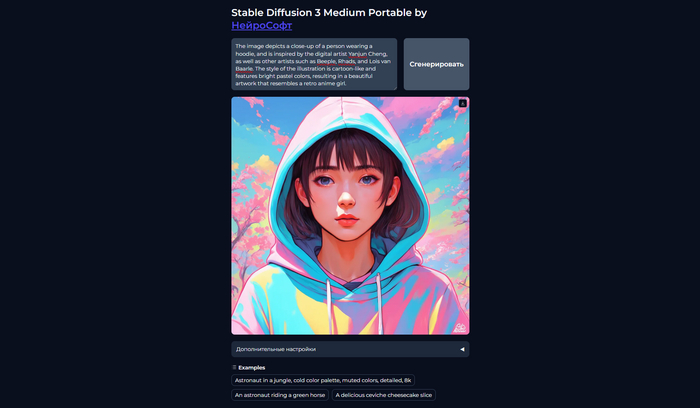Click the Сгенерировать button

click(x=437, y=64)
